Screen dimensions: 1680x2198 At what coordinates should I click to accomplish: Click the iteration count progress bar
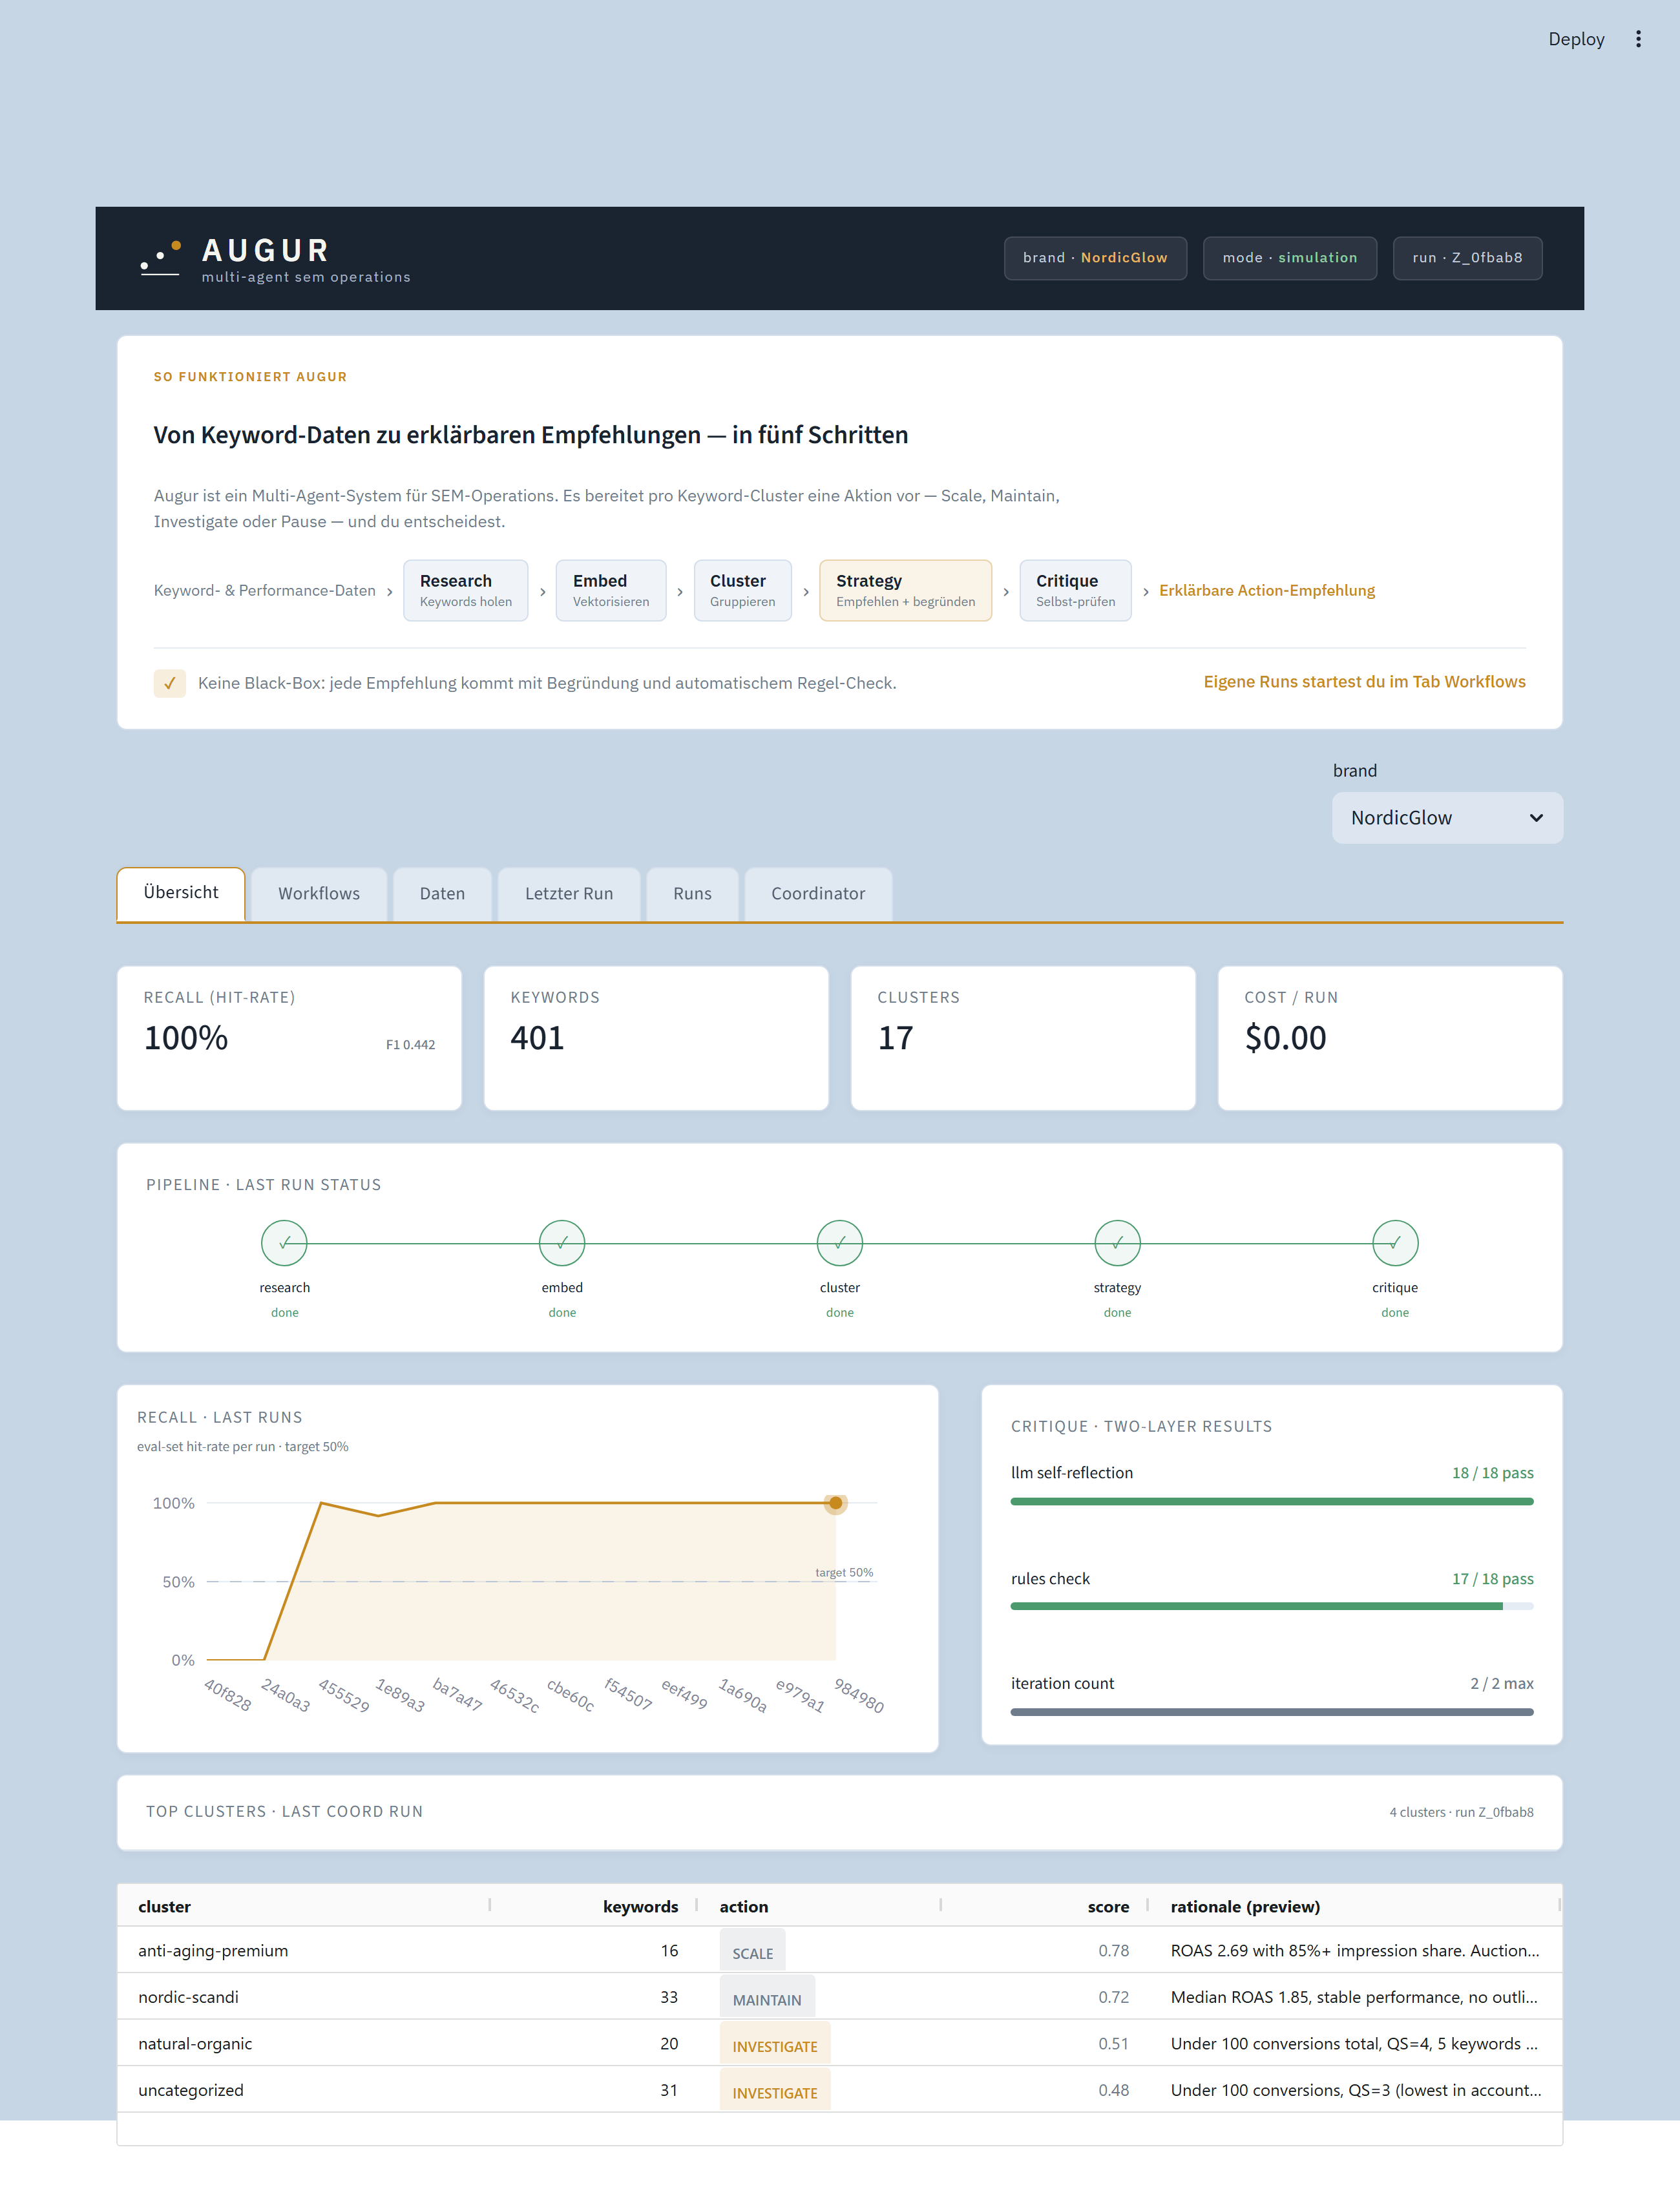click(1272, 1712)
